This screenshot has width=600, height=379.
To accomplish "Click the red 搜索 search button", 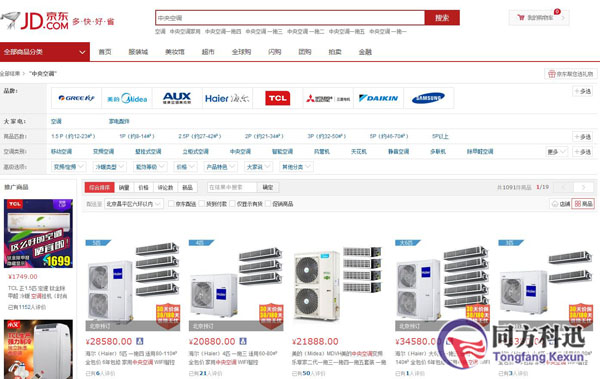I will (x=442, y=18).
